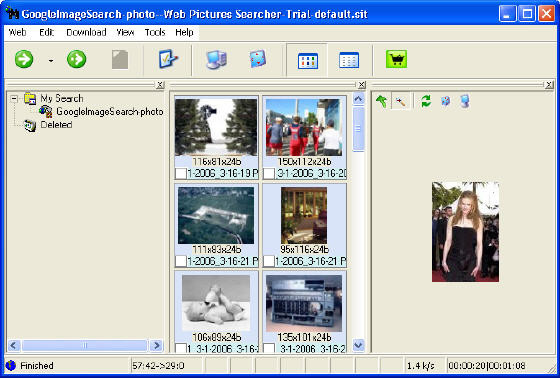The width and height of the screenshot is (560, 378).
Task: Open the Tools menu
Action: [x=155, y=33]
